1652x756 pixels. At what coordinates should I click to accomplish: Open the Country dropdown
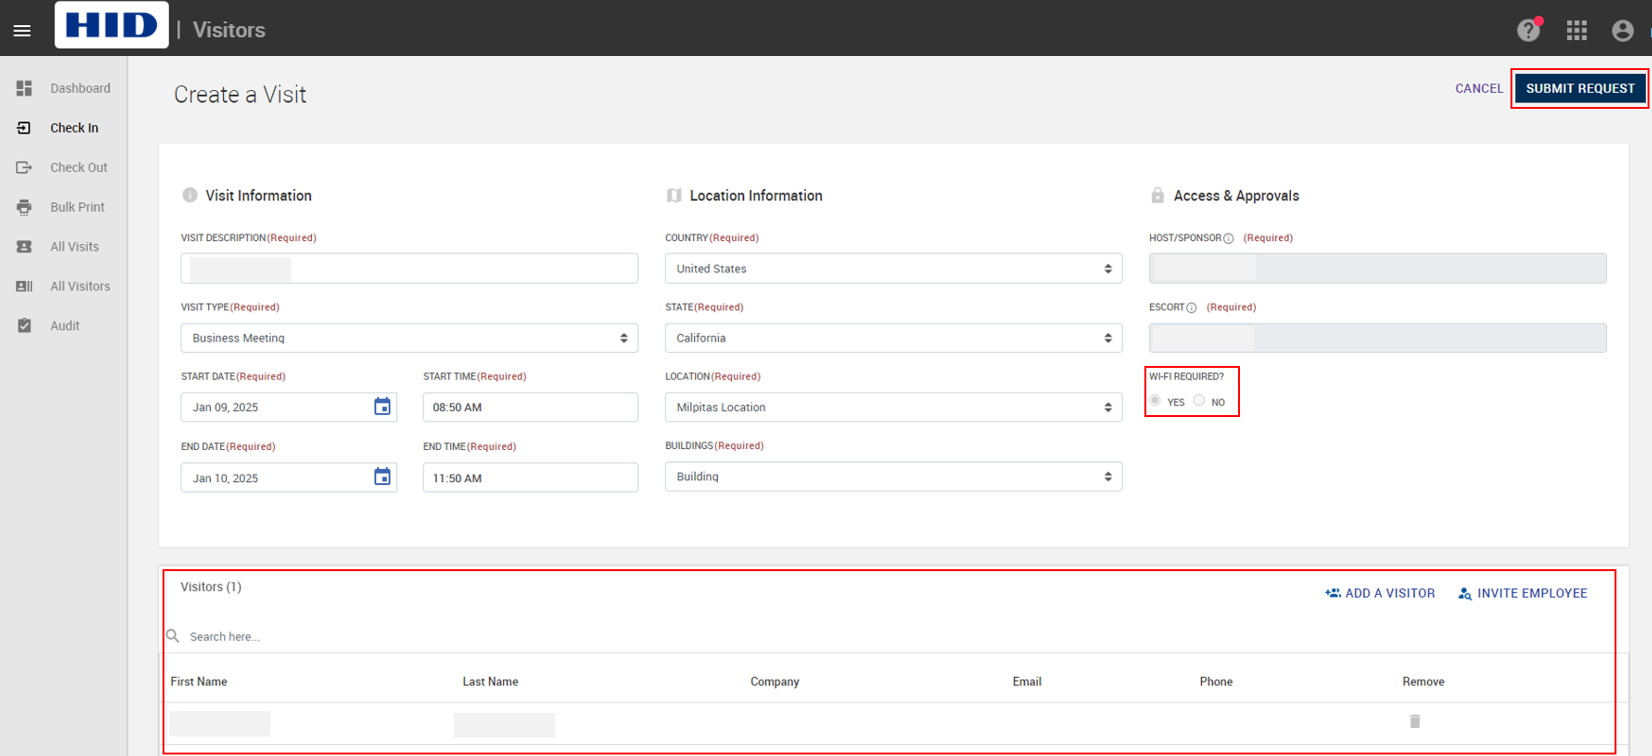pyautogui.click(x=893, y=268)
